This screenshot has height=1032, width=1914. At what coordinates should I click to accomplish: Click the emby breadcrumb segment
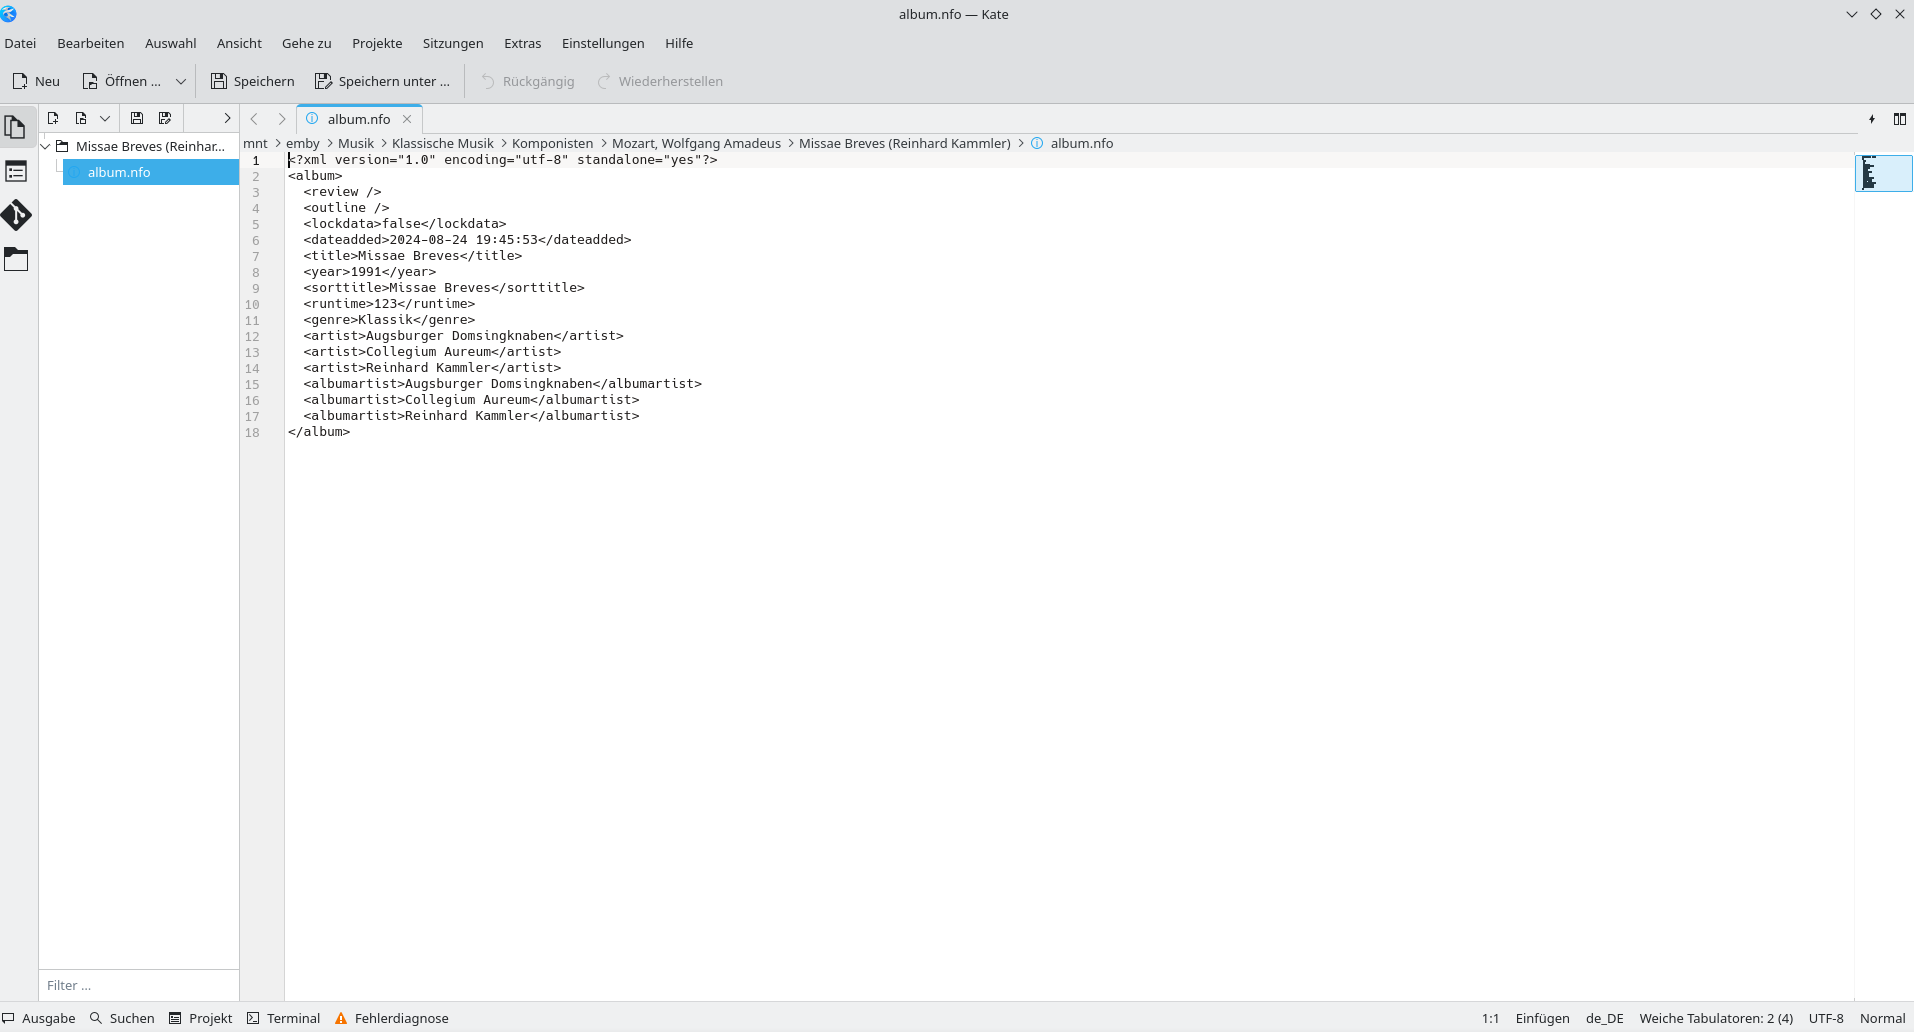click(303, 143)
